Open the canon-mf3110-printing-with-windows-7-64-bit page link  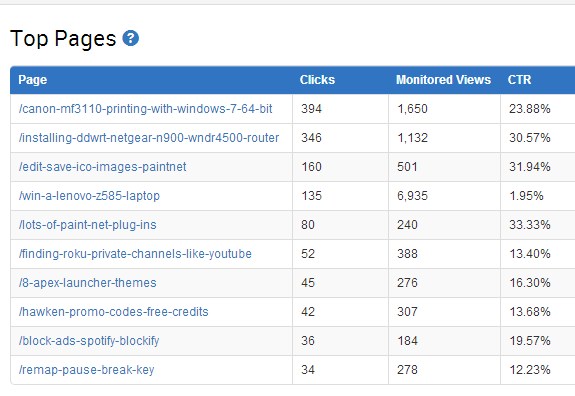[x=146, y=109]
